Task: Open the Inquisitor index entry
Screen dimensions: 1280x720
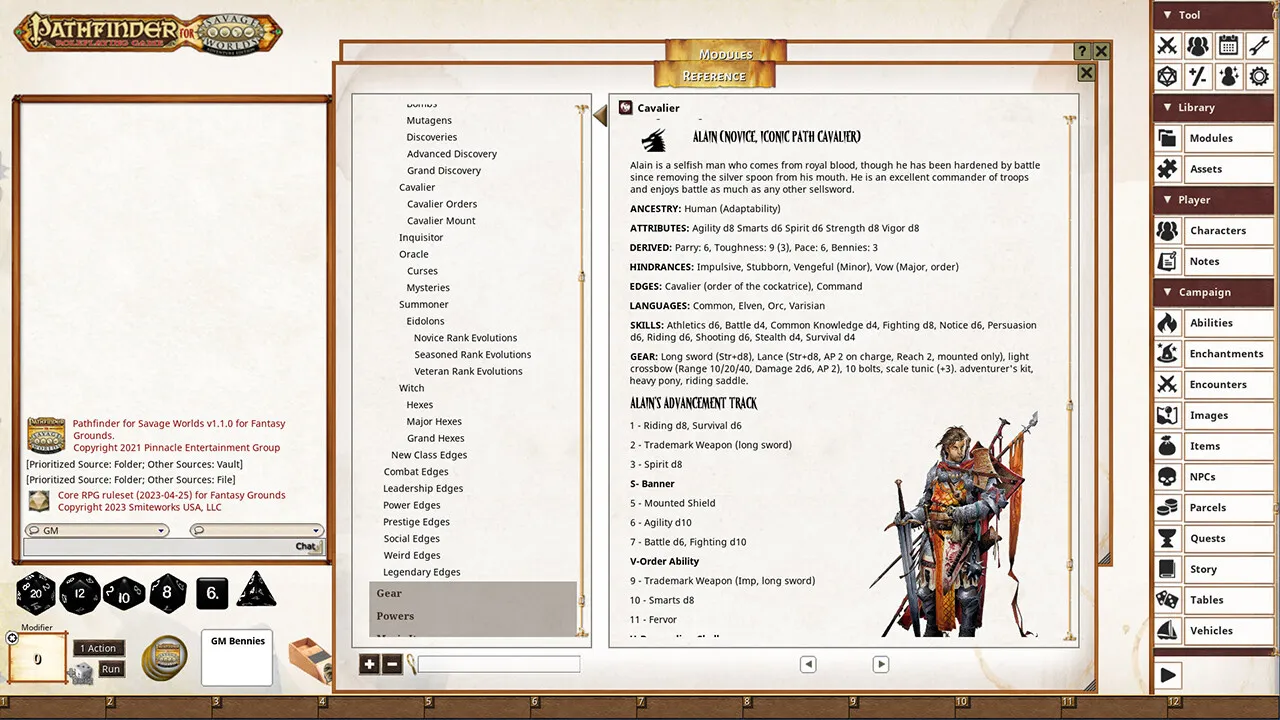Action: 421,237
